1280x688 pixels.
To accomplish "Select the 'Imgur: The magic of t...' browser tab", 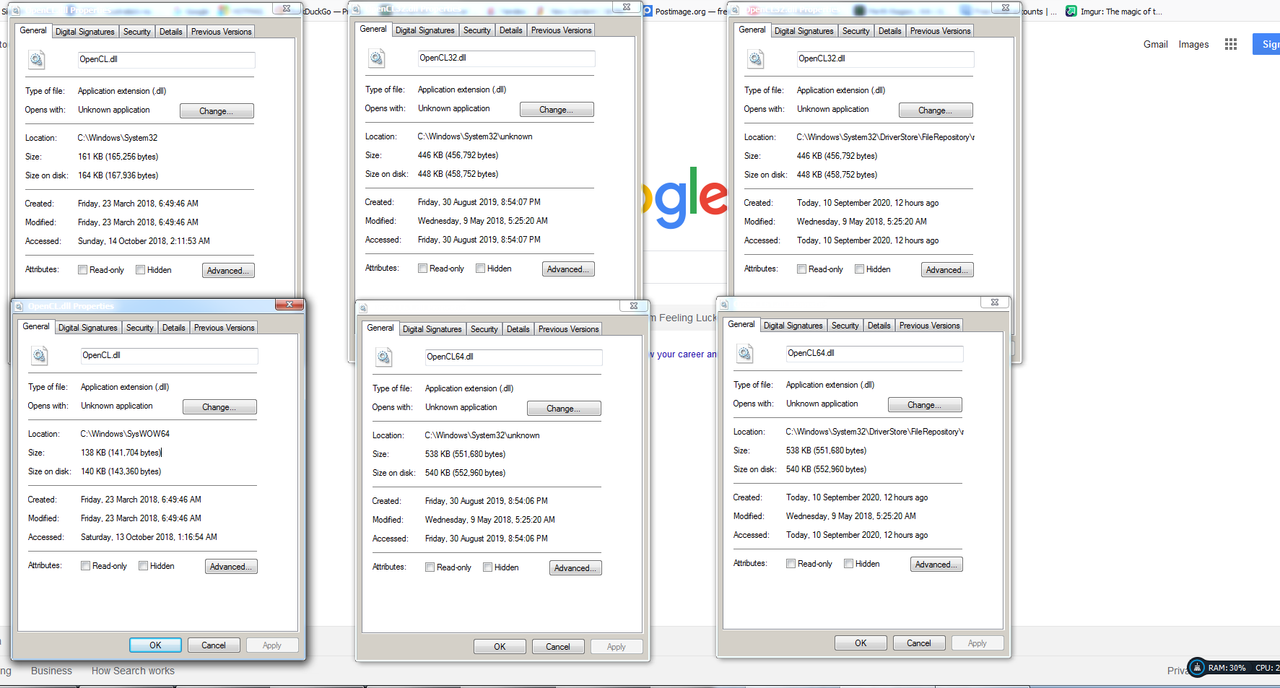I will coord(1115,12).
